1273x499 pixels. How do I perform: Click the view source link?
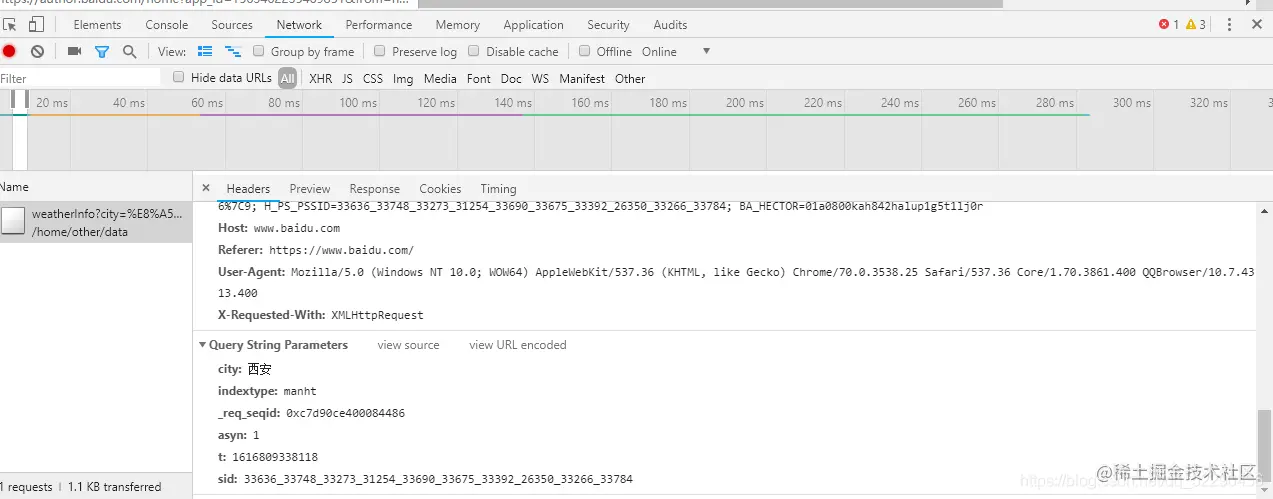pyautogui.click(x=408, y=345)
